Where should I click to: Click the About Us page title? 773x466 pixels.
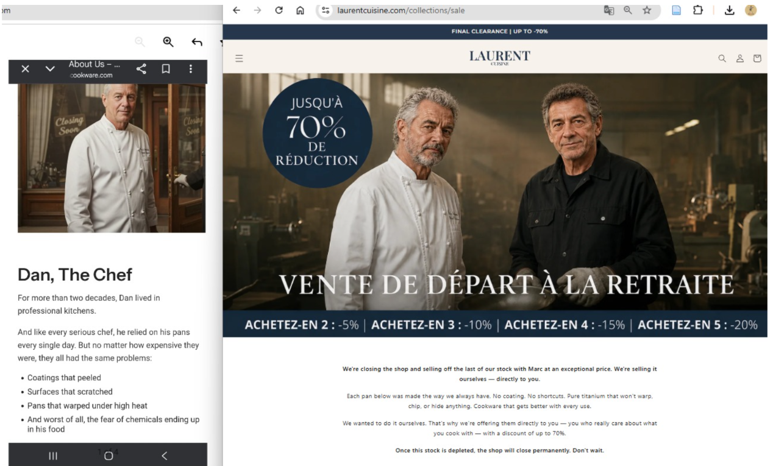(x=94, y=64)
